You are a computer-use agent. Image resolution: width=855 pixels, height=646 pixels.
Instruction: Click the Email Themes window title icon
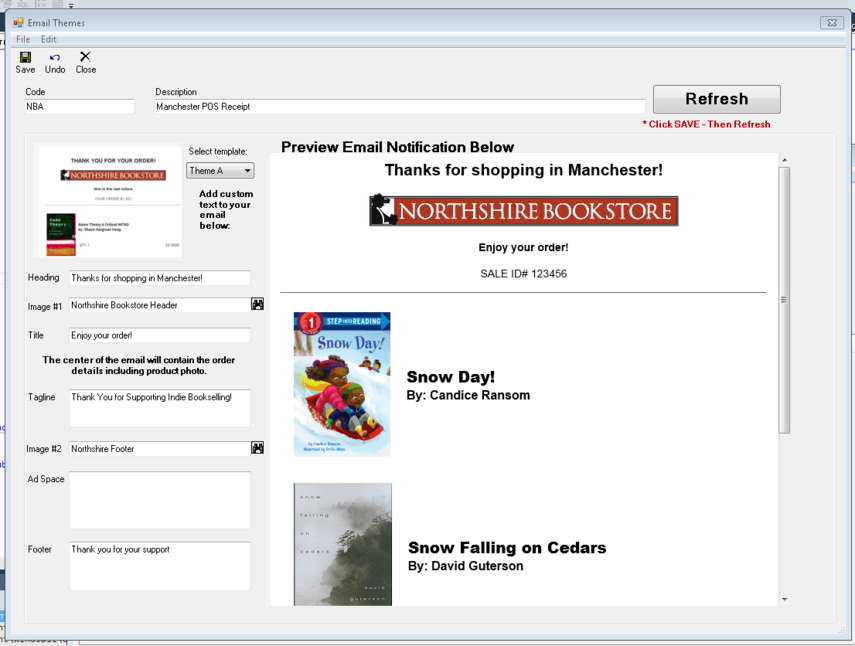tap(19, 23)
